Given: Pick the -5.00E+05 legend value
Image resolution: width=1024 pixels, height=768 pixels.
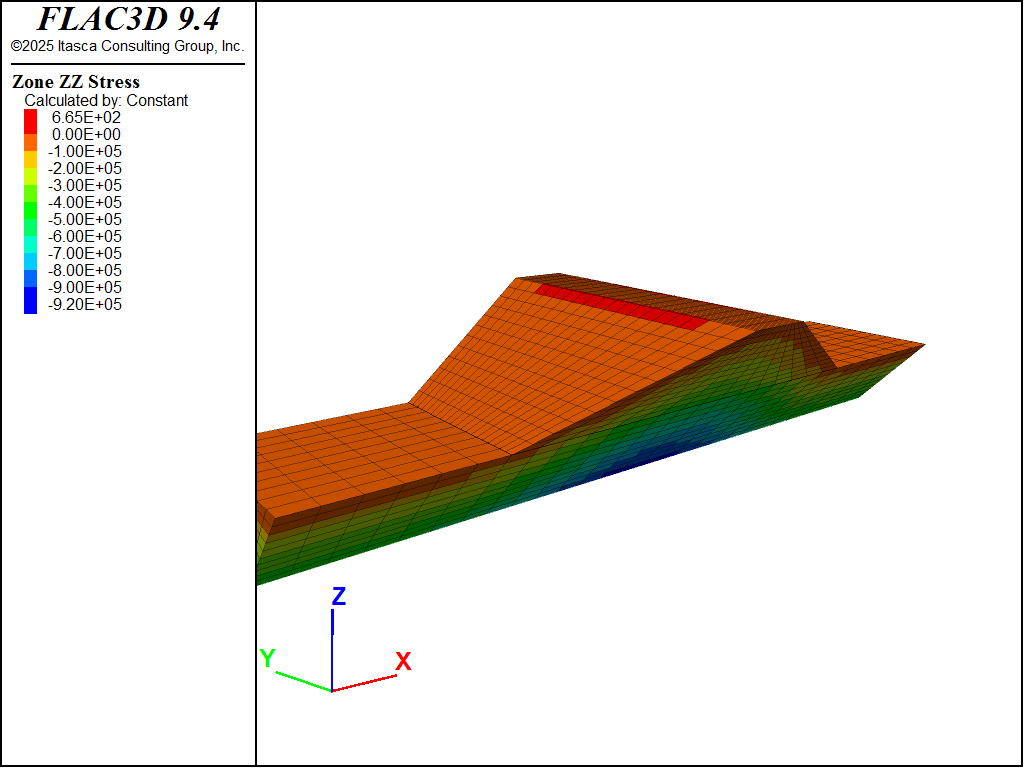Looking at the screenshot, I should tap(85, 219).
